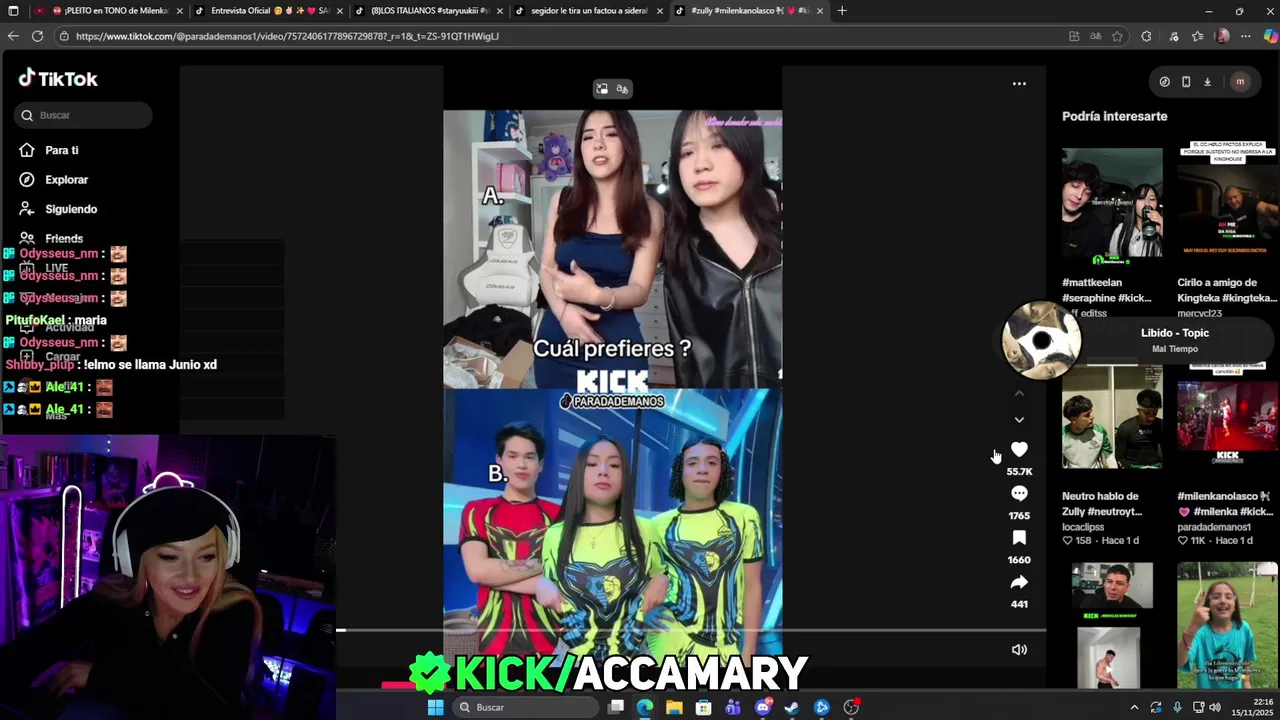Screen dimensions: 1280x720
Task: Open the Copilot icon in the browser
Action: (x=1270, y=36)
